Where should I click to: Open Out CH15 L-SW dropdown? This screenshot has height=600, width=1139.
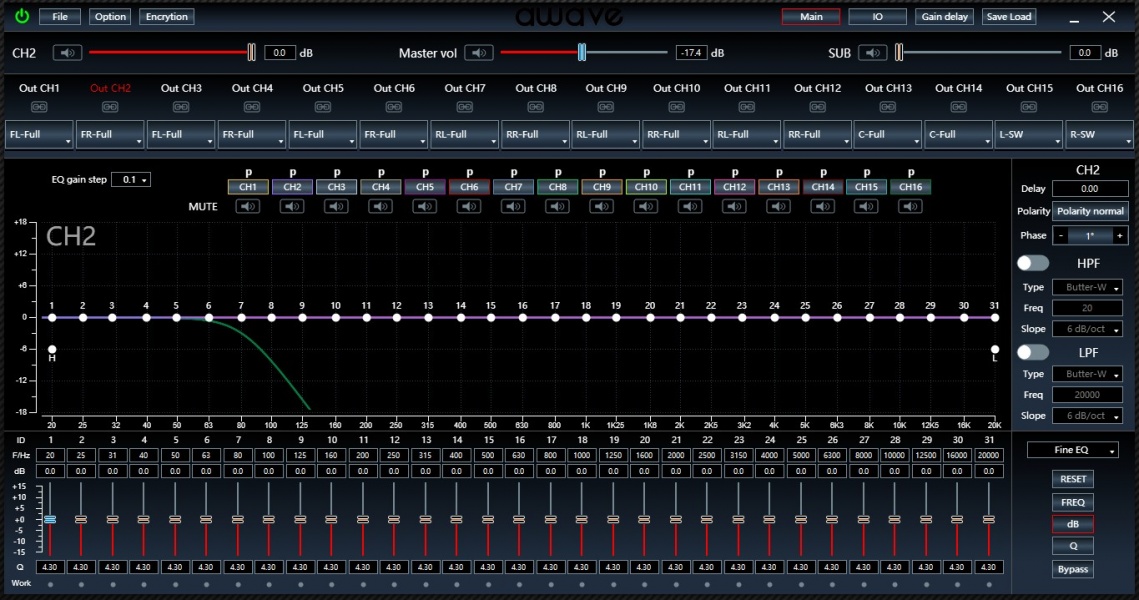tap(1029, 134)
